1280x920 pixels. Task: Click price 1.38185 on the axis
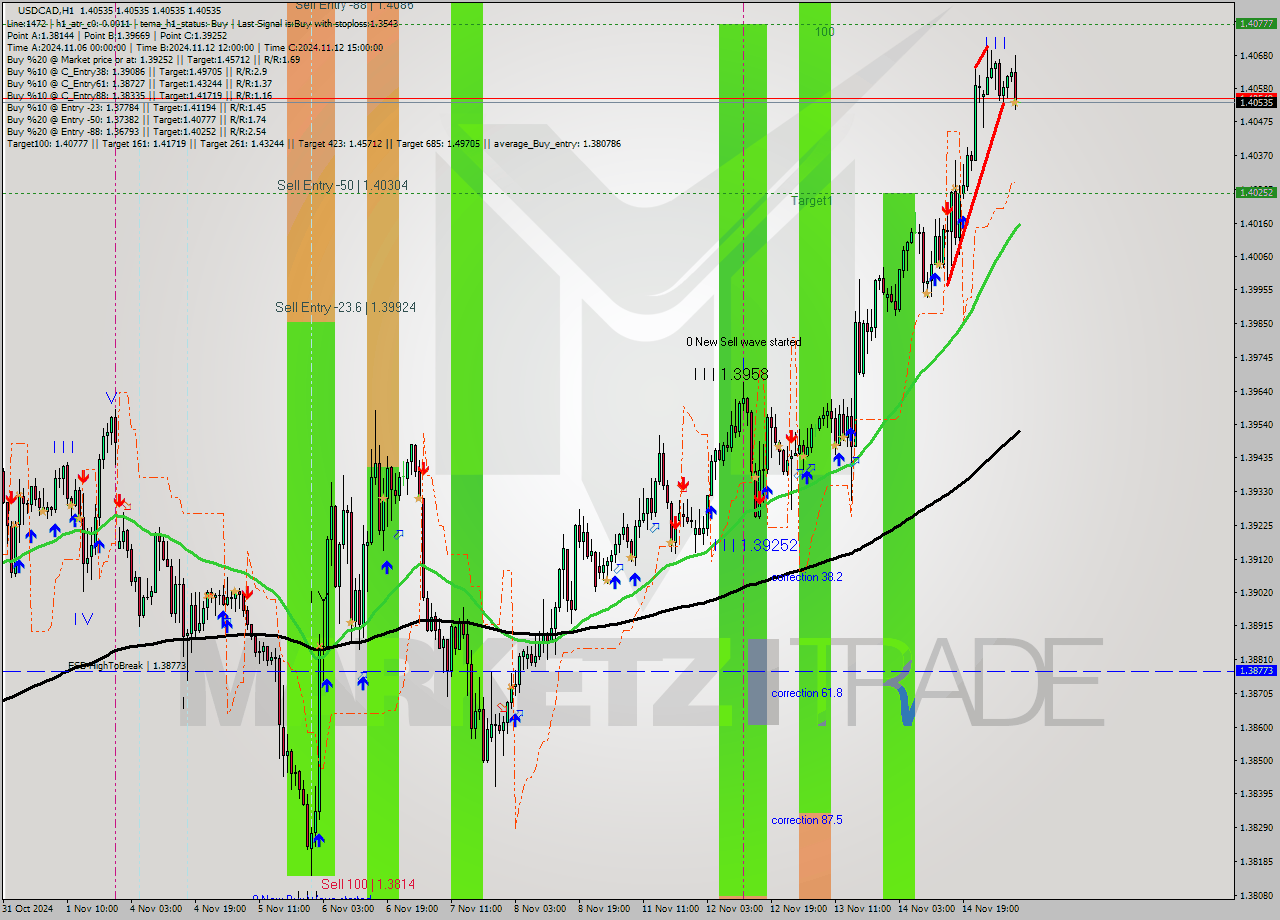coord(1256,861)
